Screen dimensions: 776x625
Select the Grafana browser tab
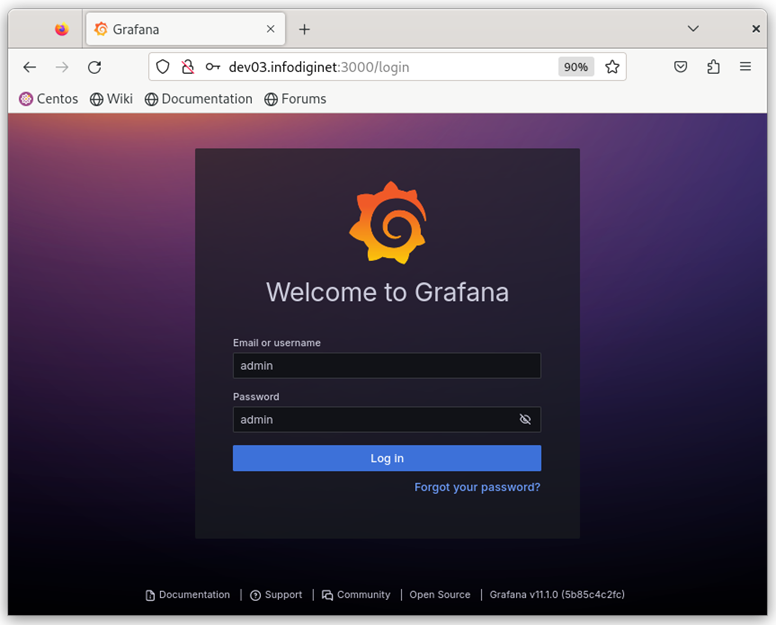tap(185, 29)
